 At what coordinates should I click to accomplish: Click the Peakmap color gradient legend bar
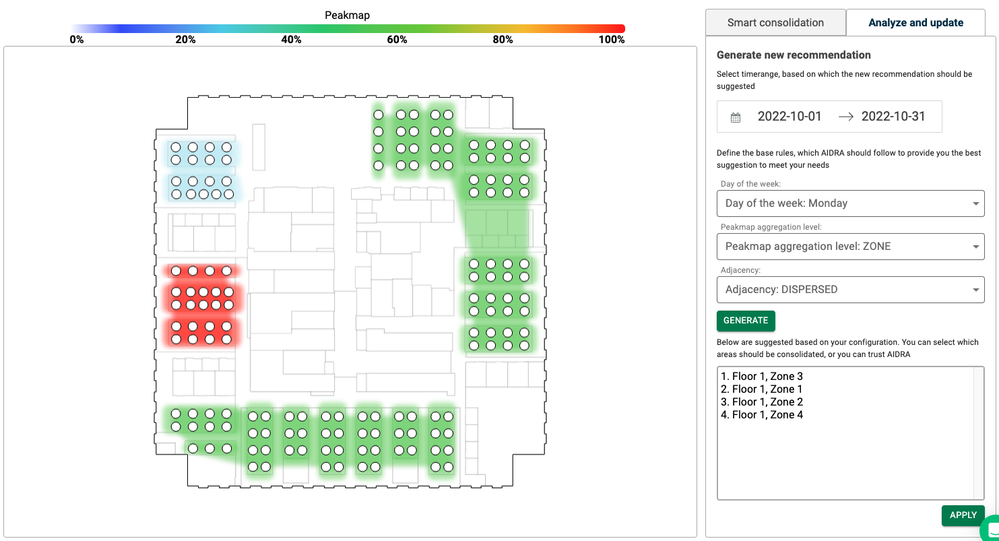pos(348,29)
